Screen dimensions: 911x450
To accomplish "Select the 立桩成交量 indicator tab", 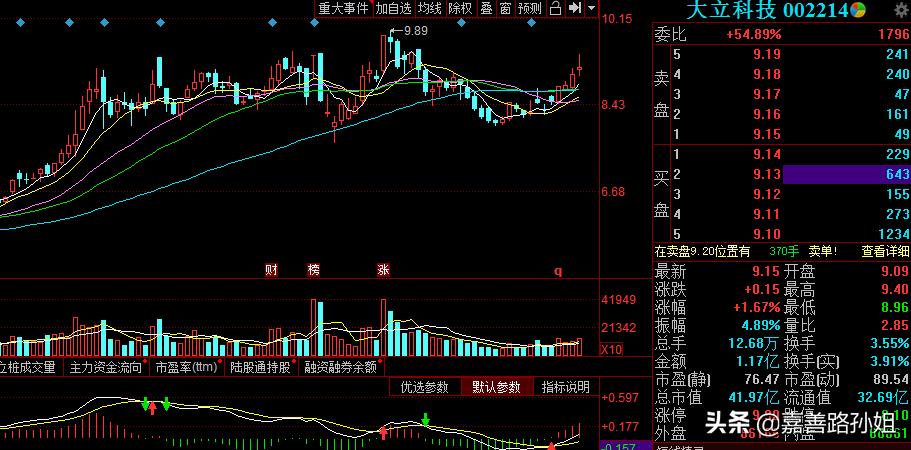I will (28, 367).
